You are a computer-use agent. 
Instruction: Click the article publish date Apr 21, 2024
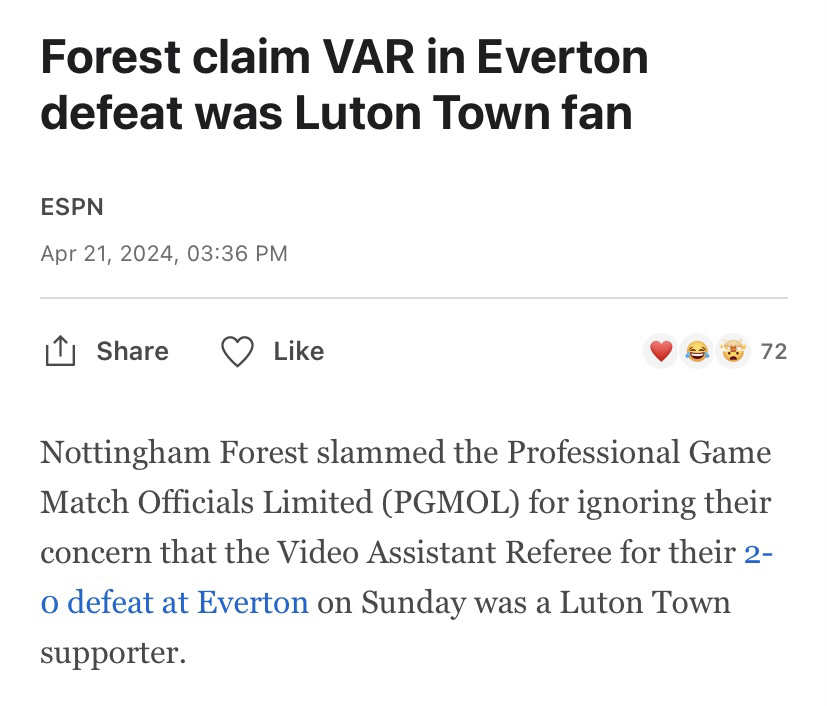(x=107, y=254)
